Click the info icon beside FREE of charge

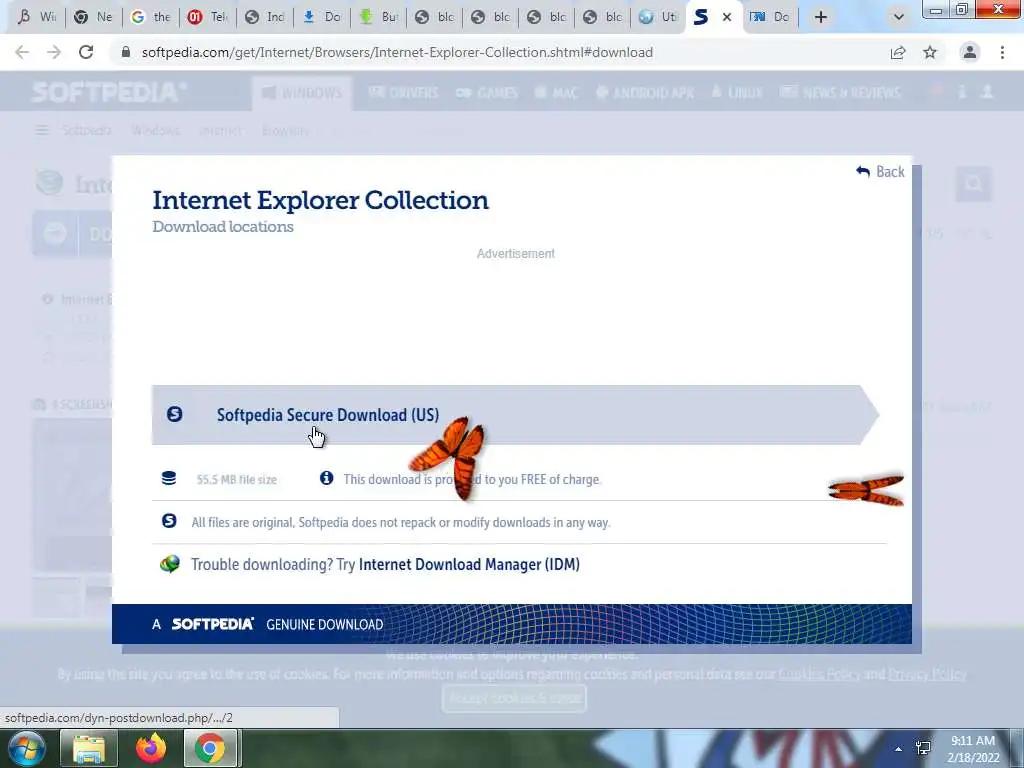[x=327, y=478]
